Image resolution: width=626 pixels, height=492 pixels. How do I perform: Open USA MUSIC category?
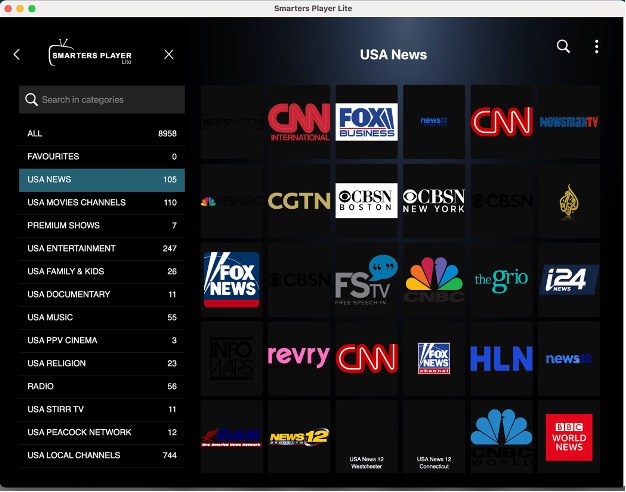102,317
